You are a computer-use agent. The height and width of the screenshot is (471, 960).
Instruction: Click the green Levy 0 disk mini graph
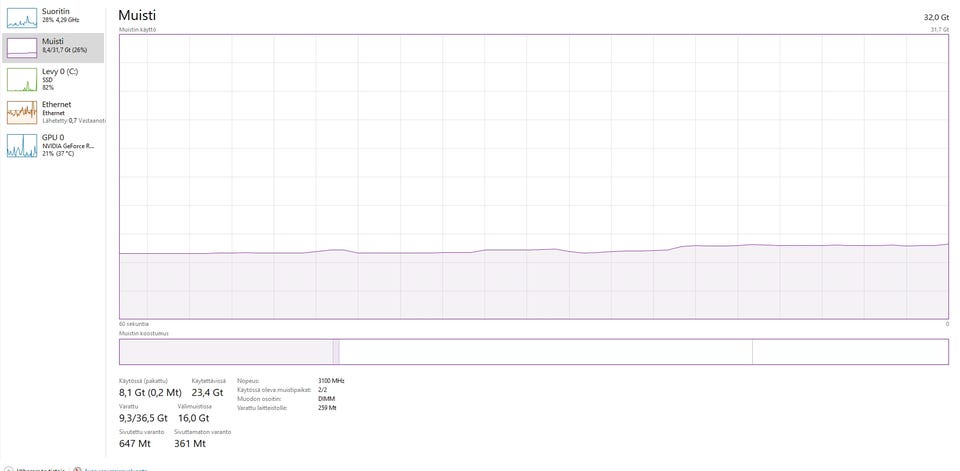(22, 80)
